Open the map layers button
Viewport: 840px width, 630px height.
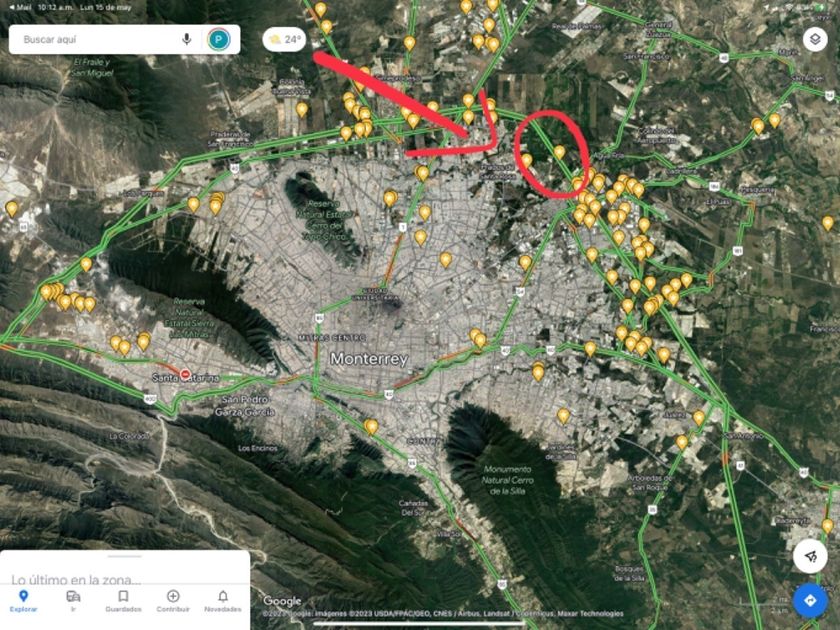(815, 39)
